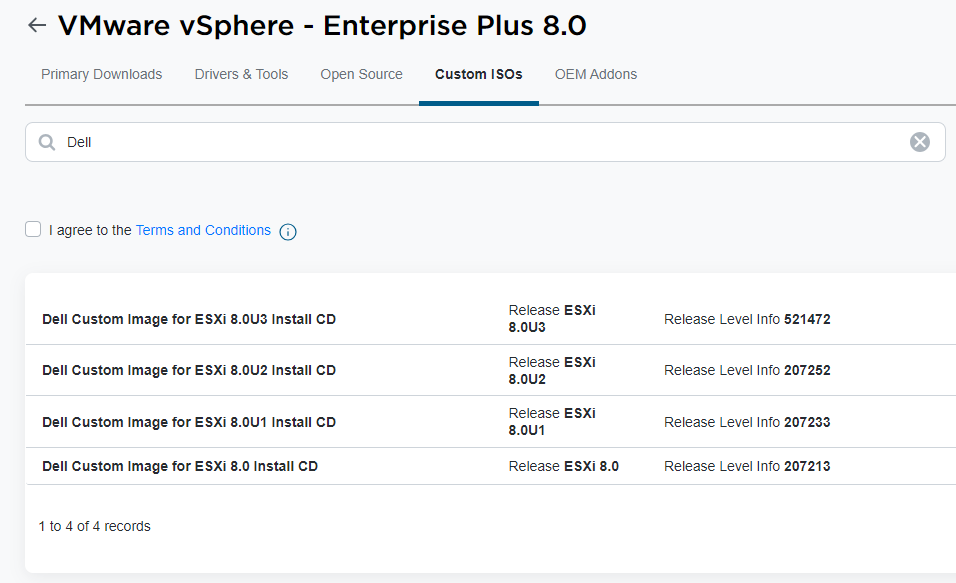Clear the Dell search text using the X icon

click(920, 141)
